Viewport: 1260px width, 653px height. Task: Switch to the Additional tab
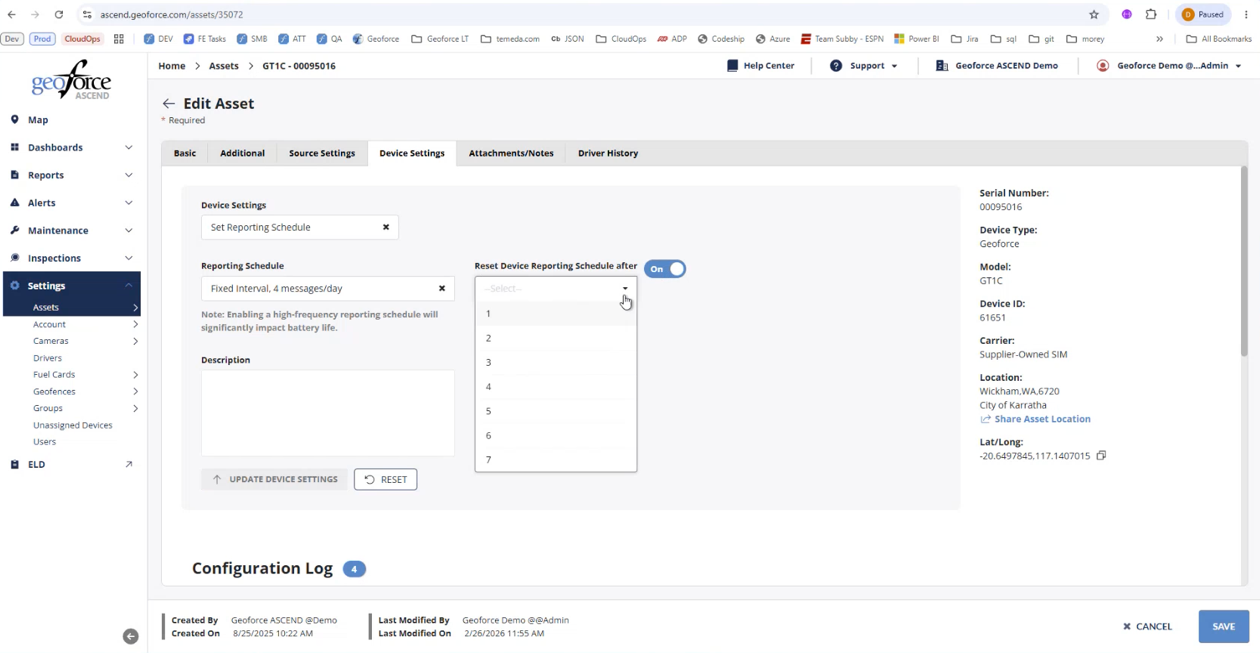[x=242, y=153]
